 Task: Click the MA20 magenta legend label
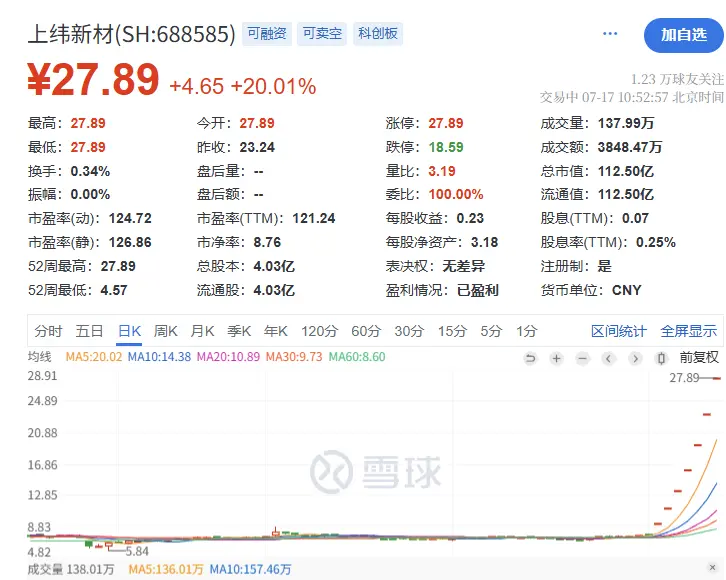pyautogui.click(x=226, y=357)
